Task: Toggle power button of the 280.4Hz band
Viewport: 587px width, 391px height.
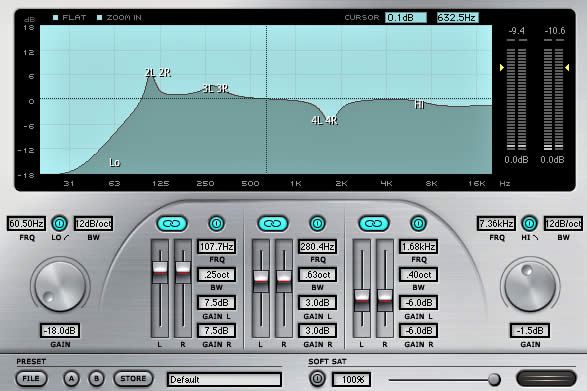Action: tap(317, 224)
